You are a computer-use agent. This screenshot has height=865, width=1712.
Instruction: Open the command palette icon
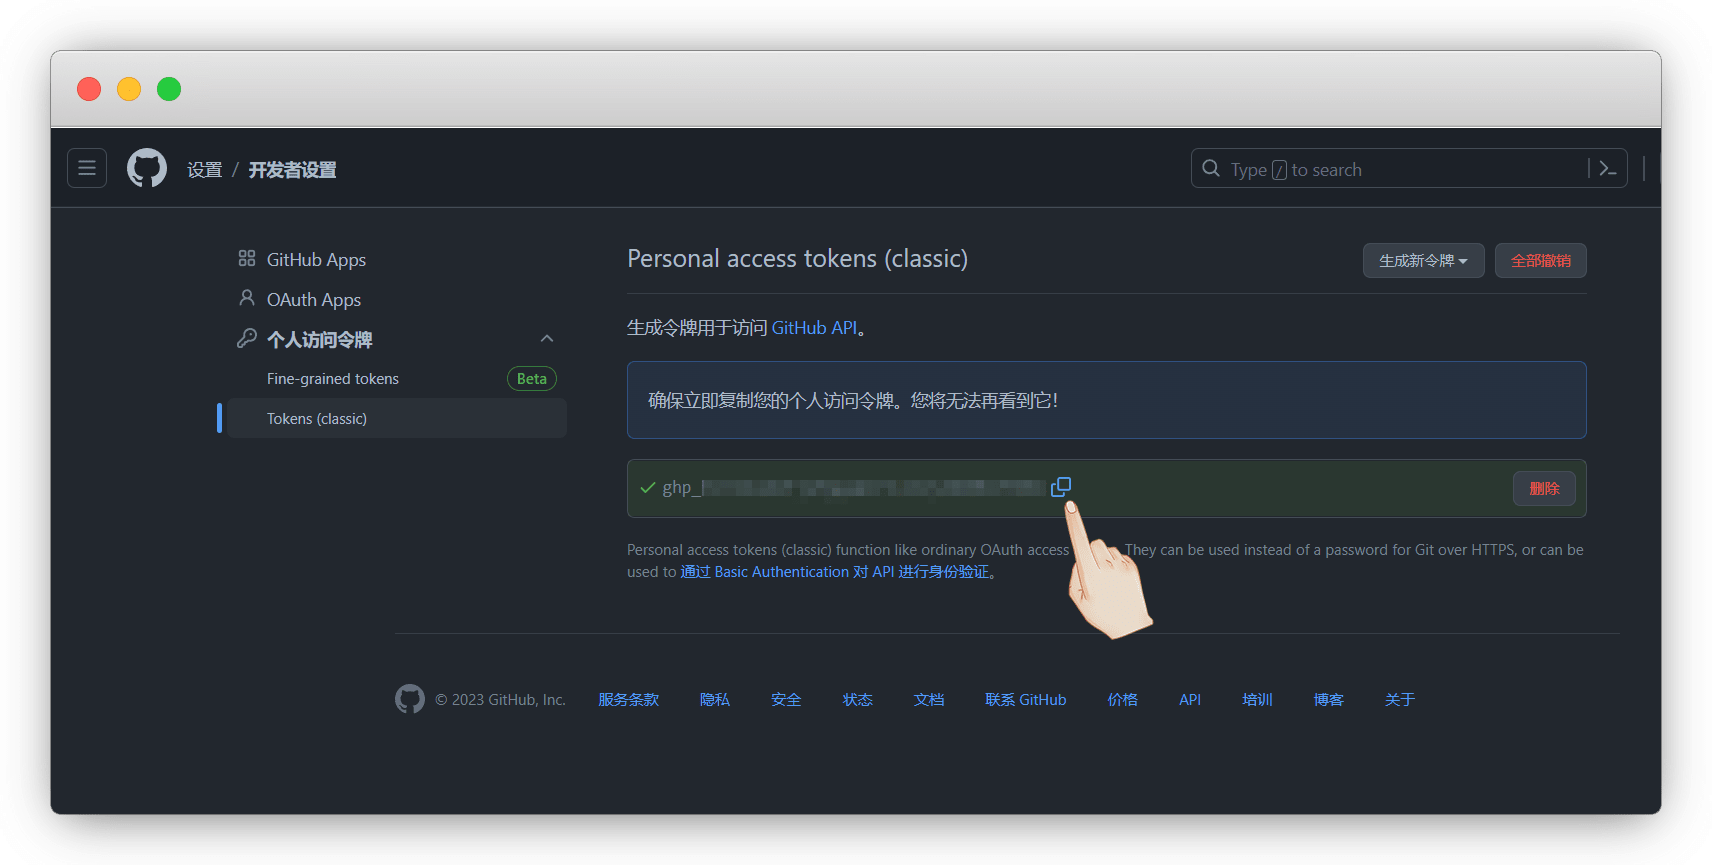click(1608, 169)
